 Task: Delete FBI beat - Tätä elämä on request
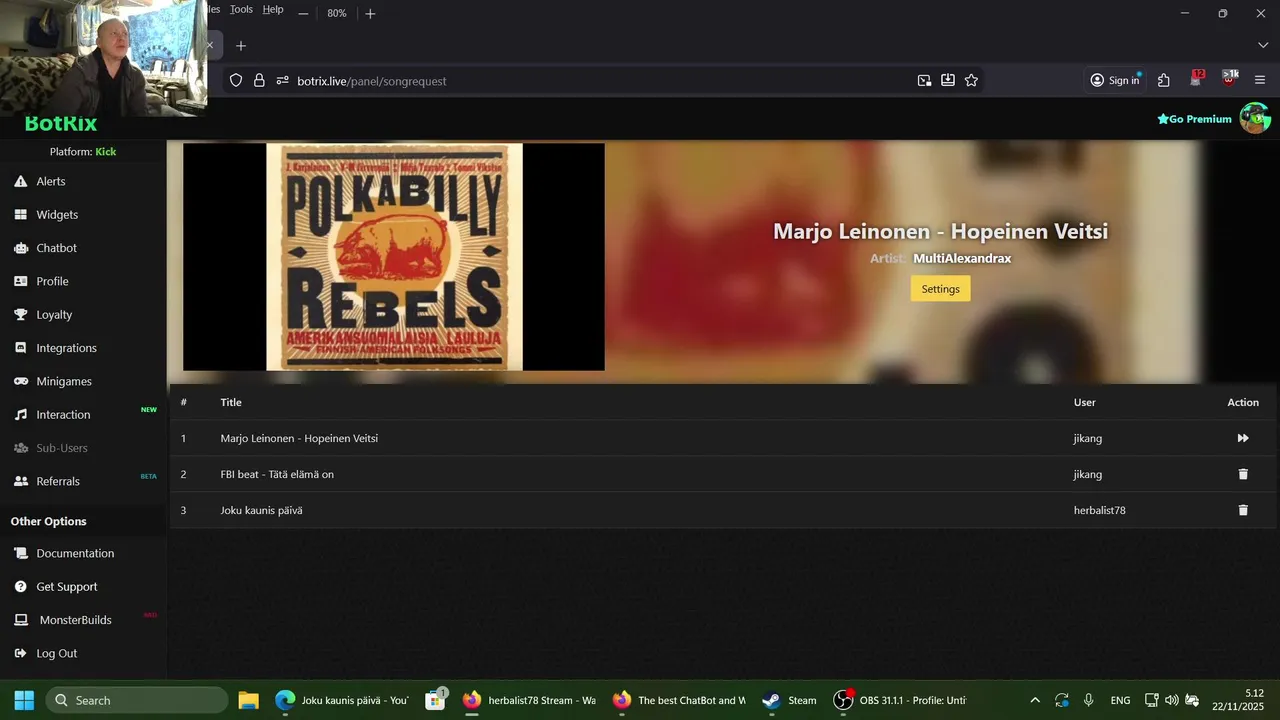tap(1243, 474)
